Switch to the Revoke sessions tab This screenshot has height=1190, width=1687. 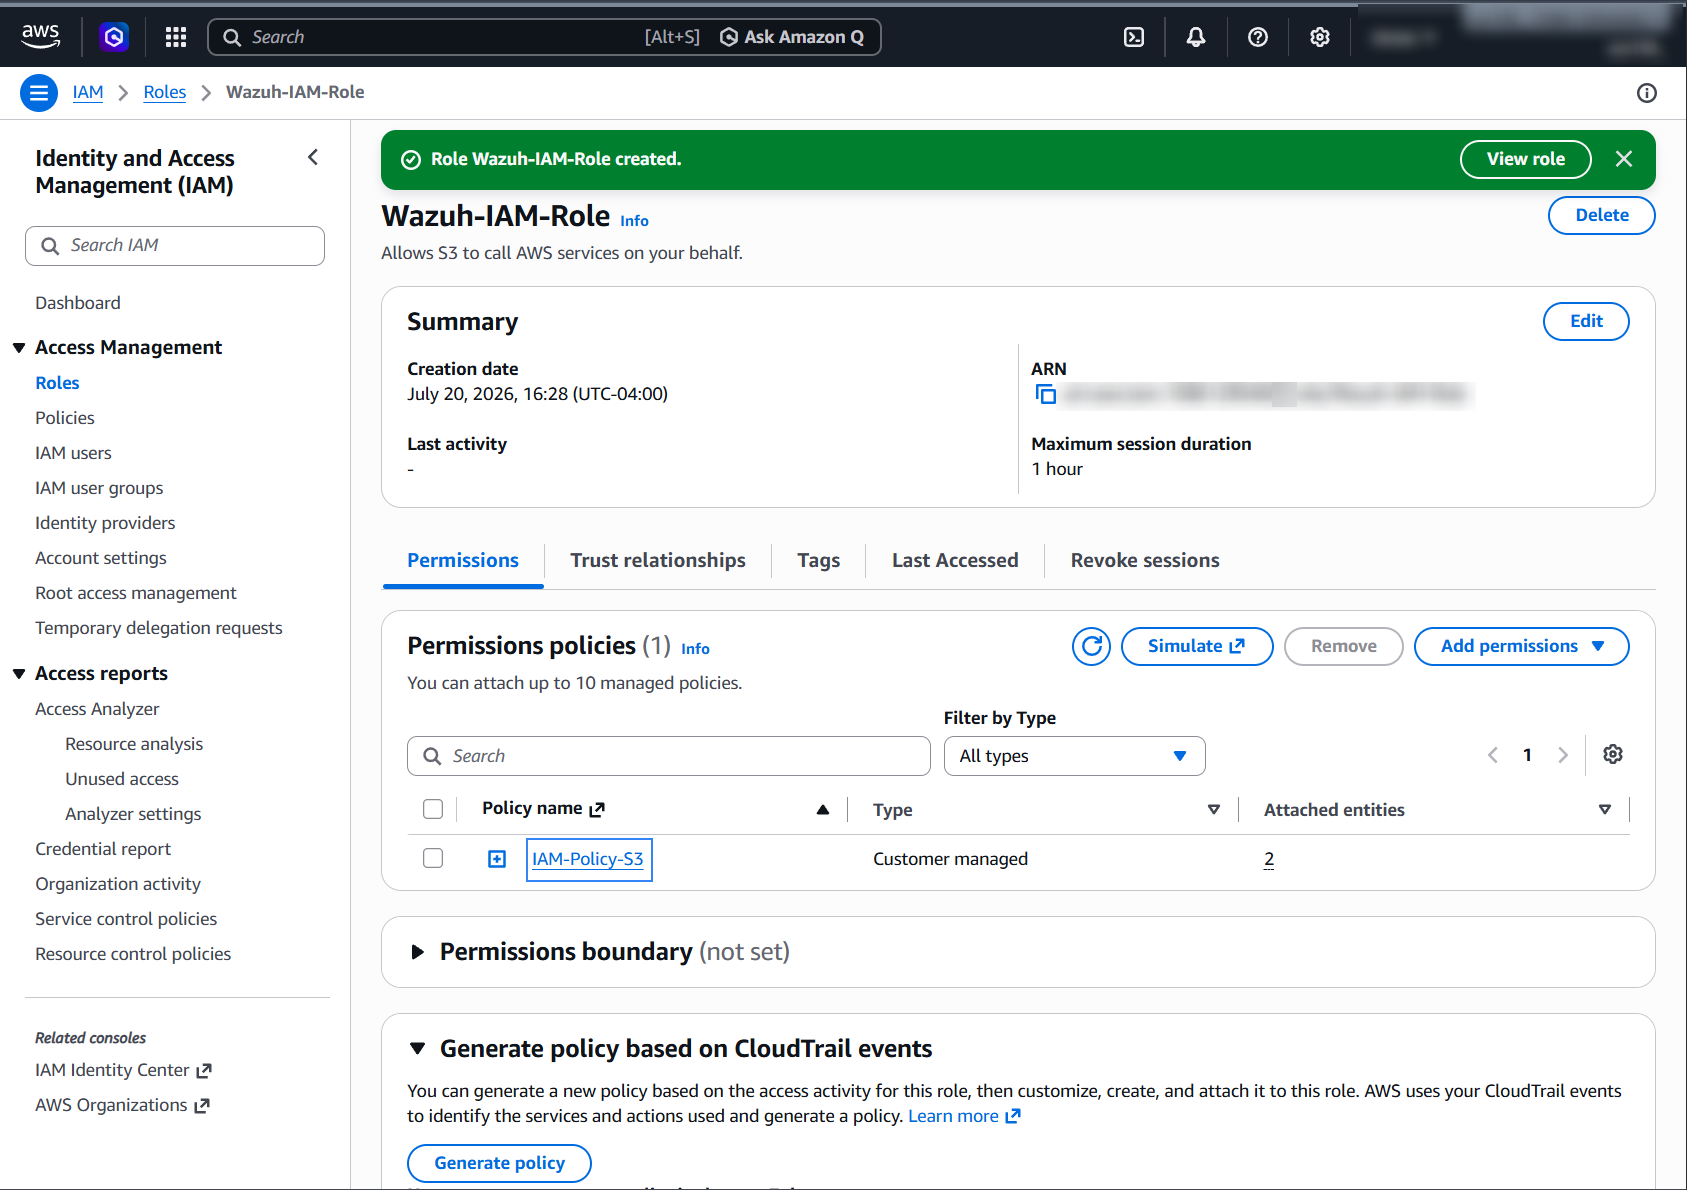click(1145, 561)
